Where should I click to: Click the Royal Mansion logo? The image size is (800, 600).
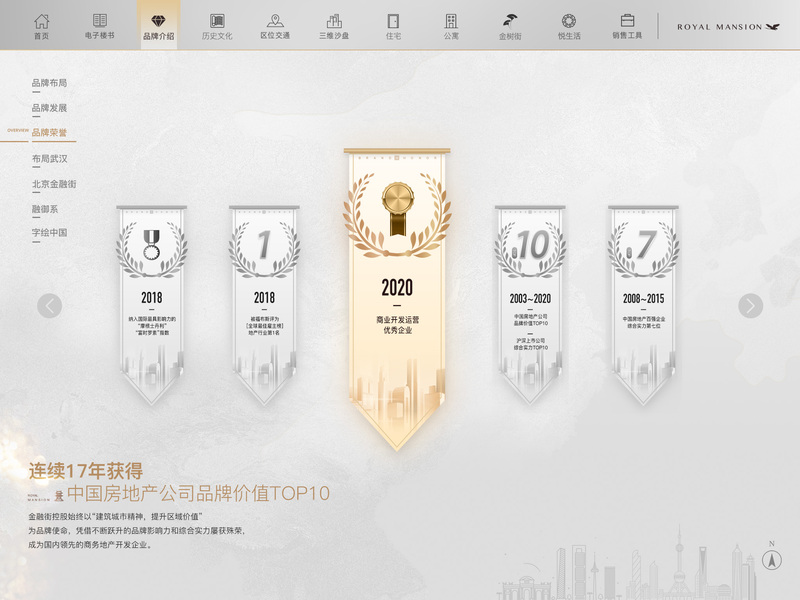pos(728,27)
